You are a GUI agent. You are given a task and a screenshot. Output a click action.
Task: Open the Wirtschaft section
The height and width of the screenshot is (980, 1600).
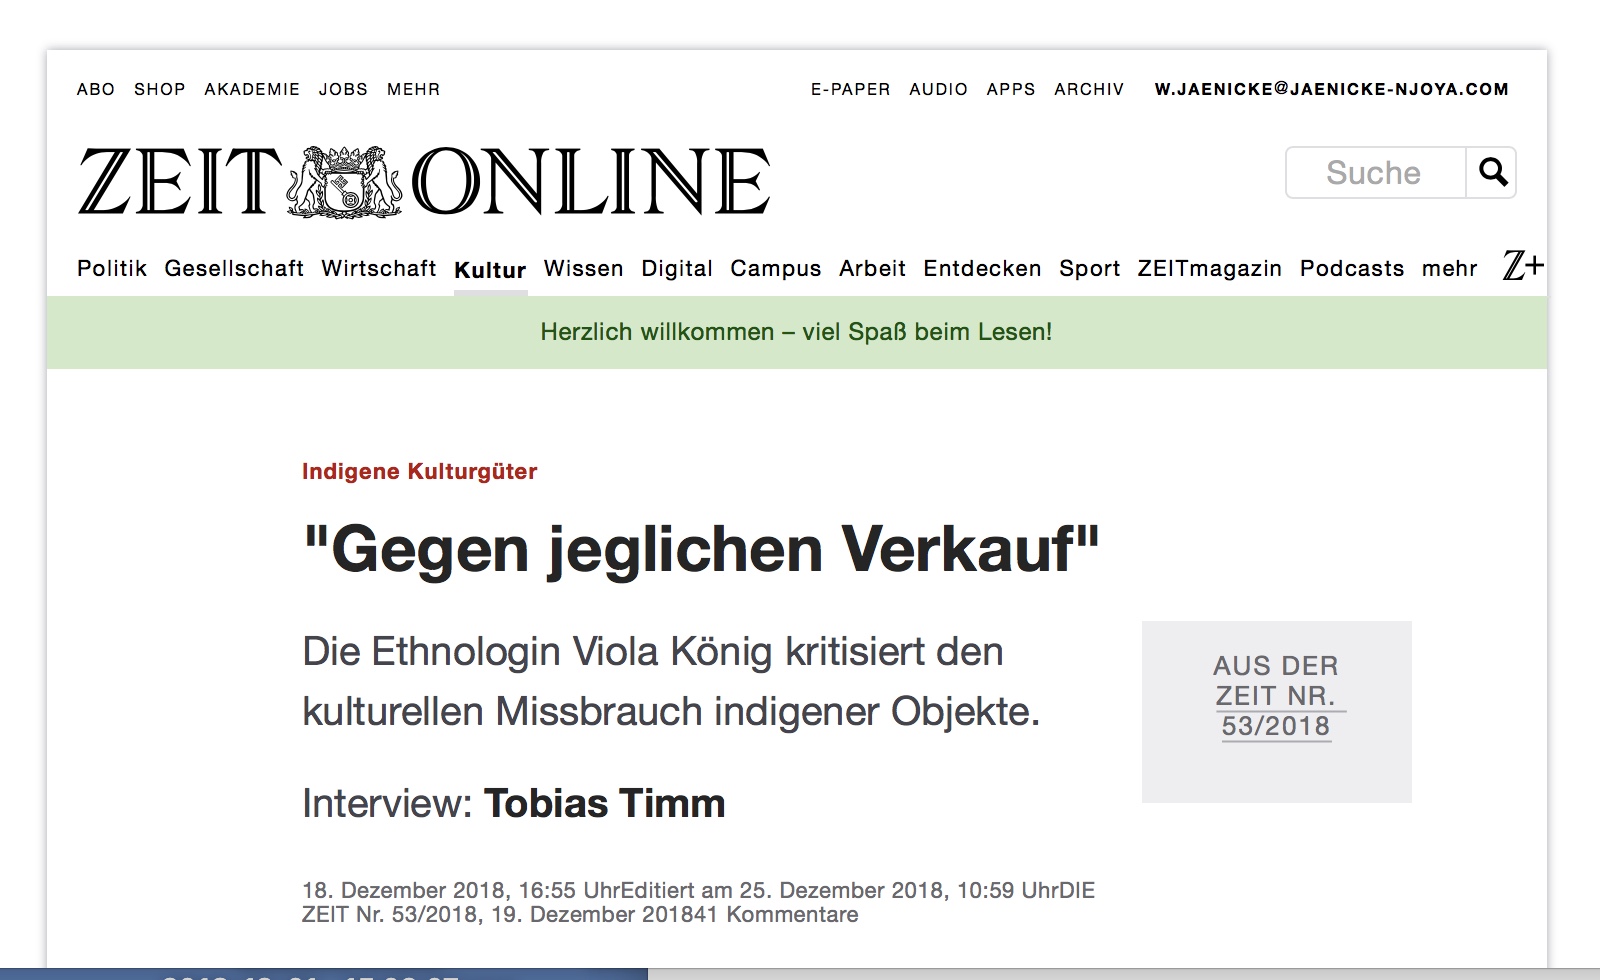[x=379, y=268]
